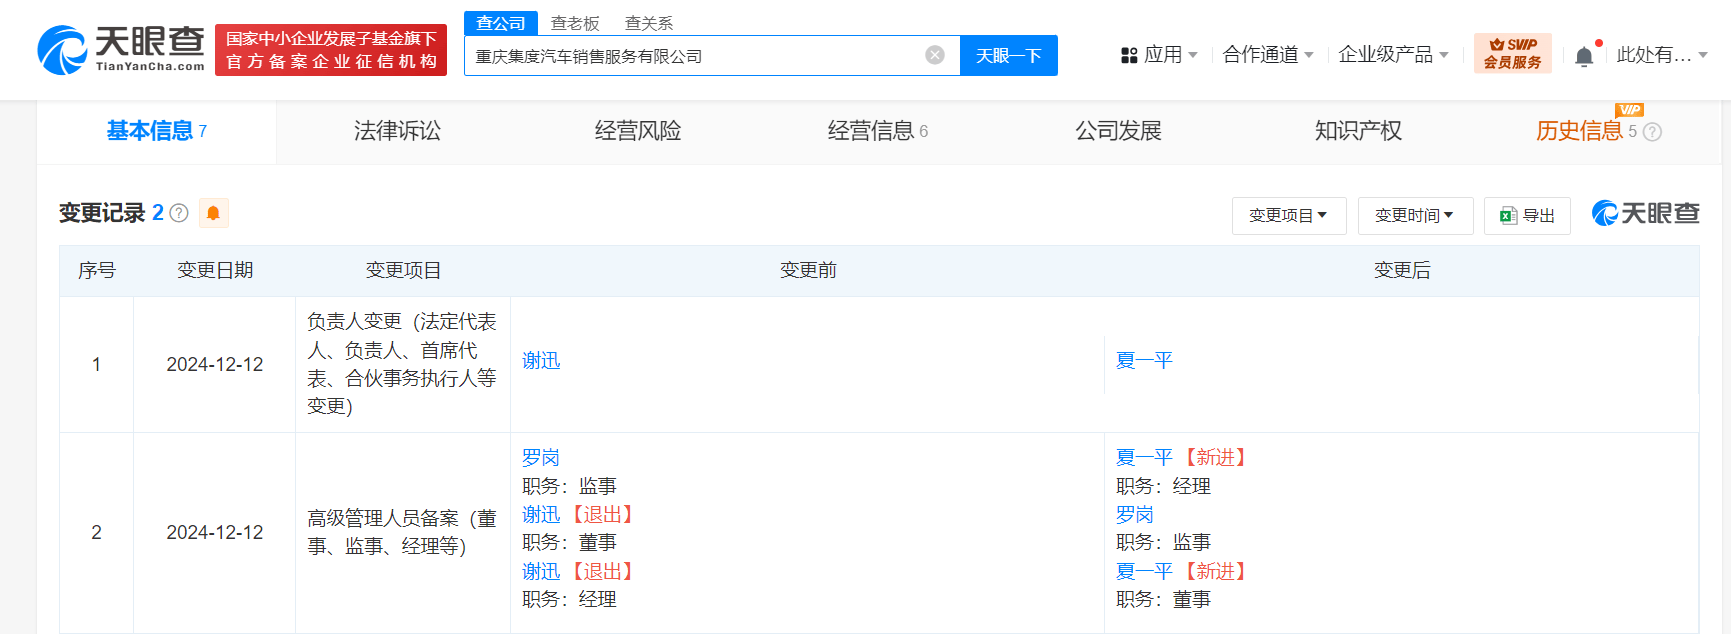Open the 合作通道 menu

(x=1267, y=55)
